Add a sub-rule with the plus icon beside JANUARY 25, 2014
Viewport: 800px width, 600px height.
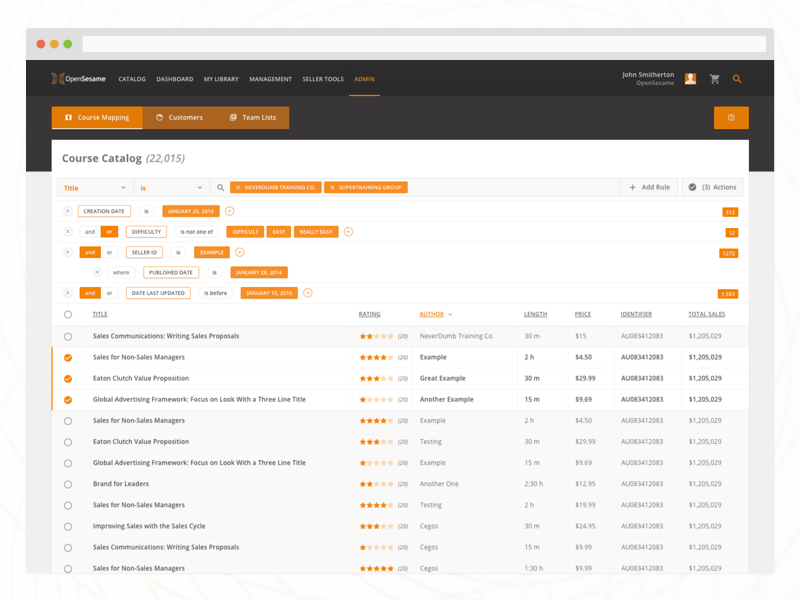[x=229, y=211]
